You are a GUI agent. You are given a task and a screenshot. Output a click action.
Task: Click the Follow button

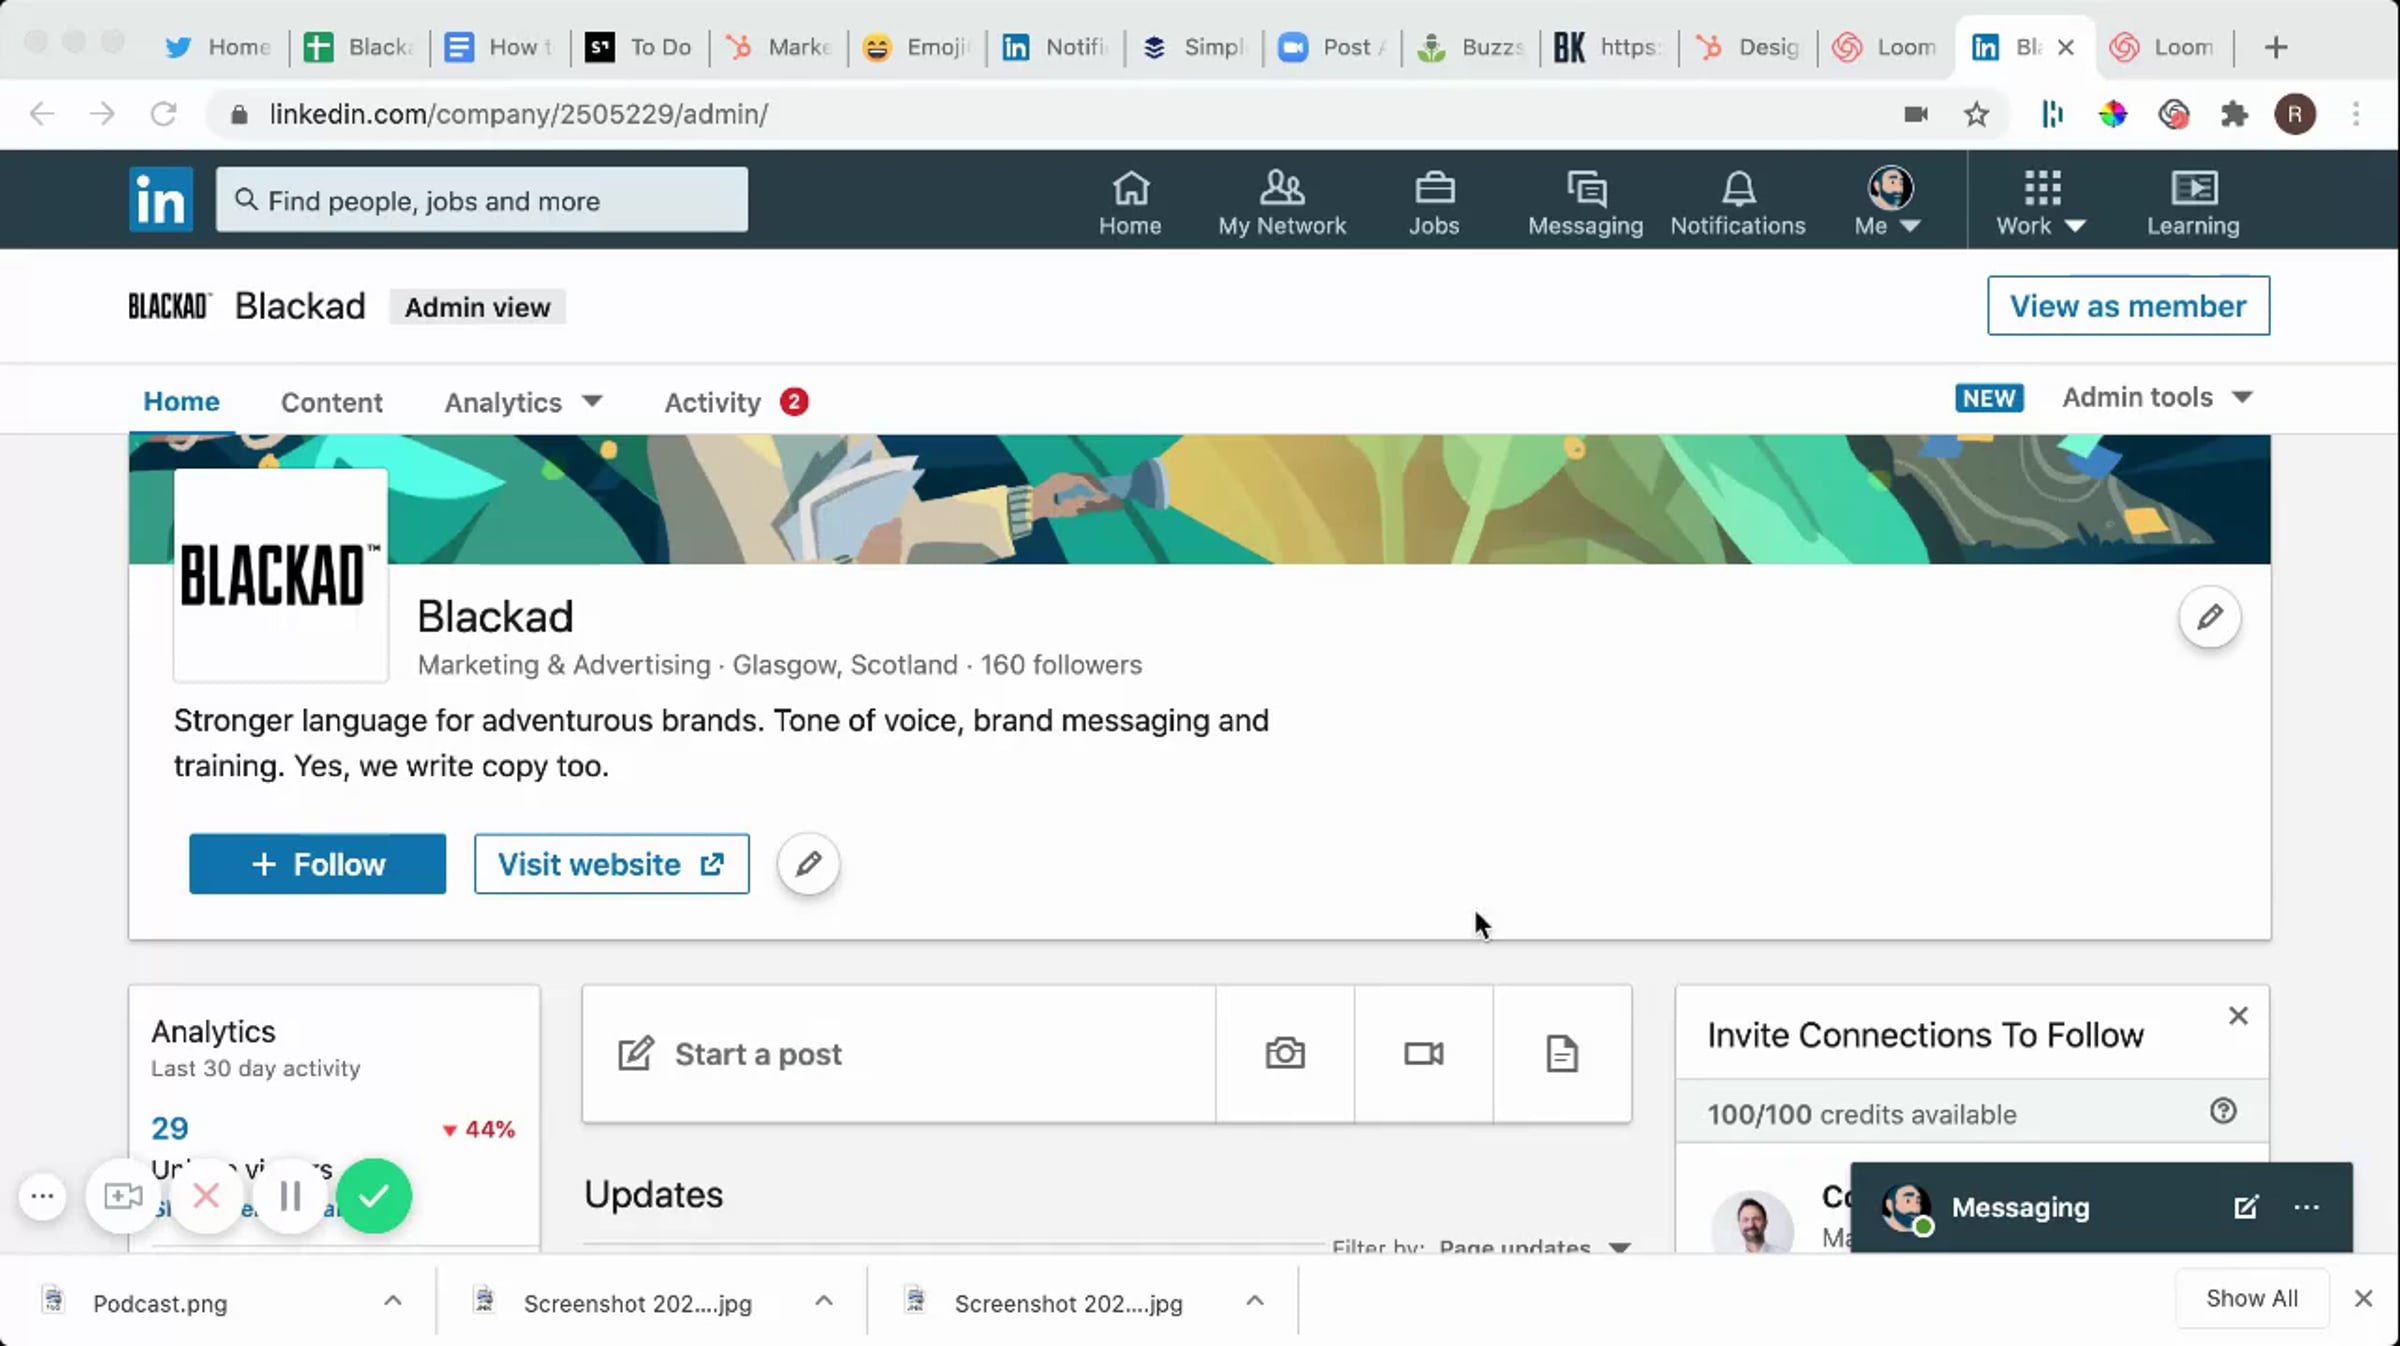pyautogui.click(x=317, y=863)
